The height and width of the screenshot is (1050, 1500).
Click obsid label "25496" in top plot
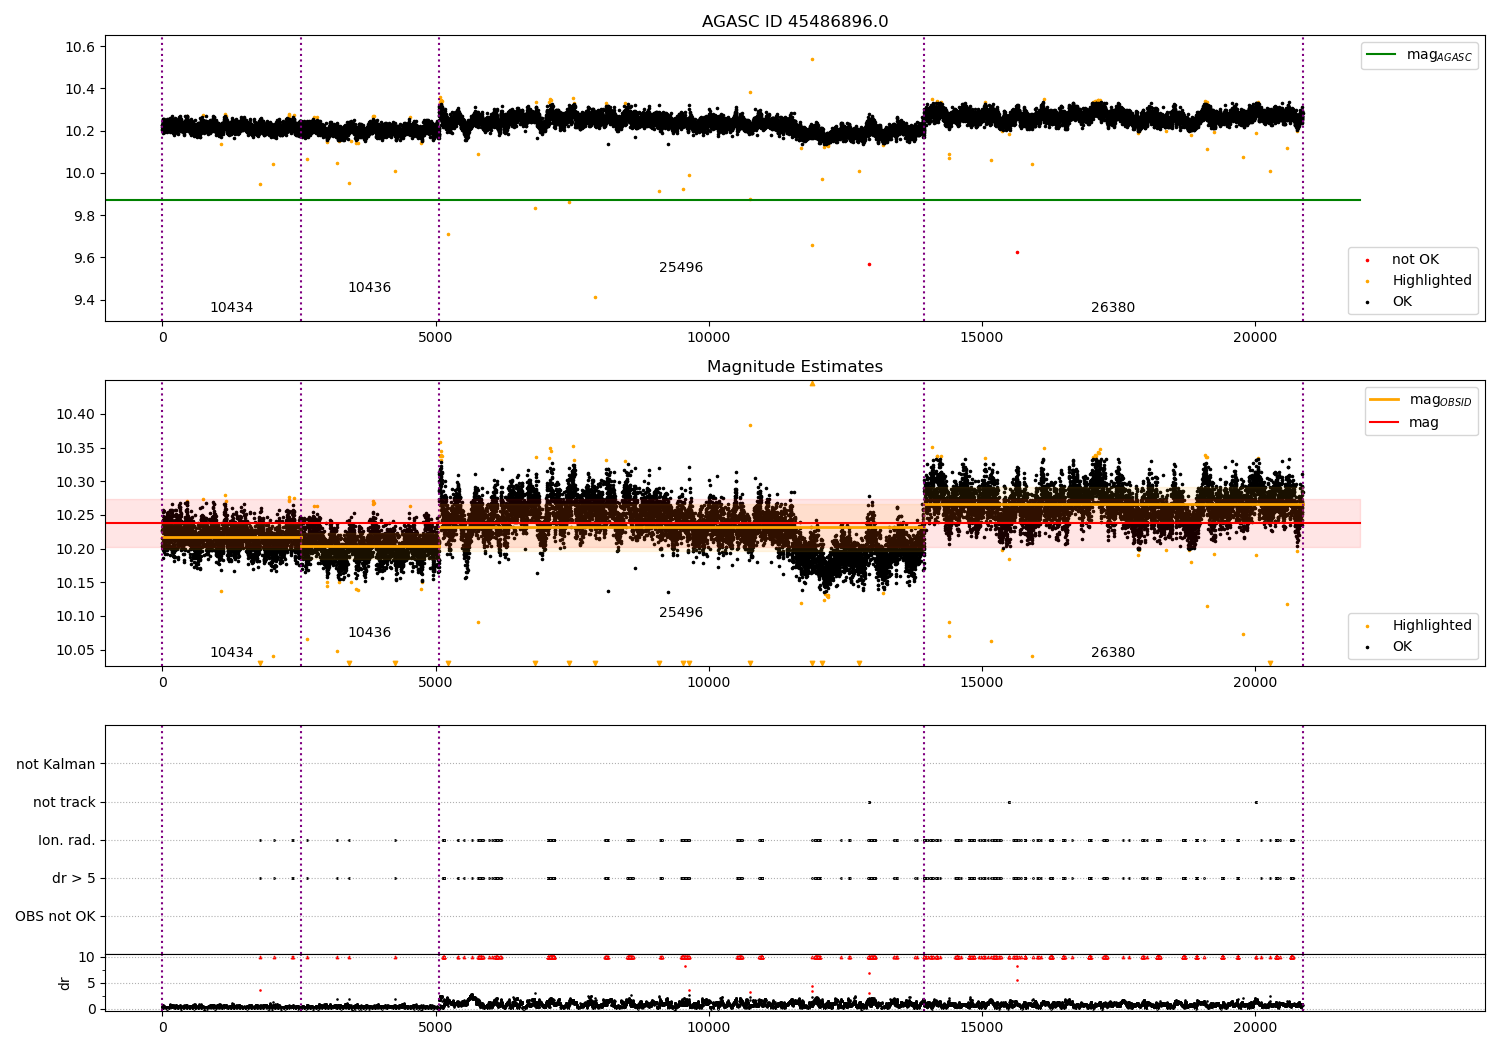tap(681, 268)
